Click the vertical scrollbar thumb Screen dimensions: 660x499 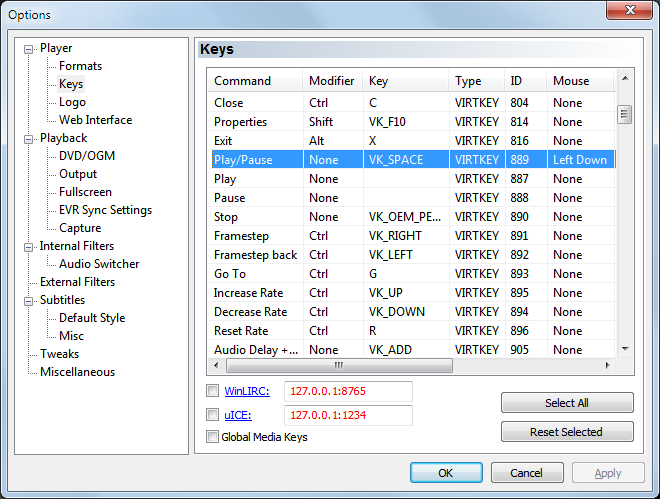click(625, 114)
